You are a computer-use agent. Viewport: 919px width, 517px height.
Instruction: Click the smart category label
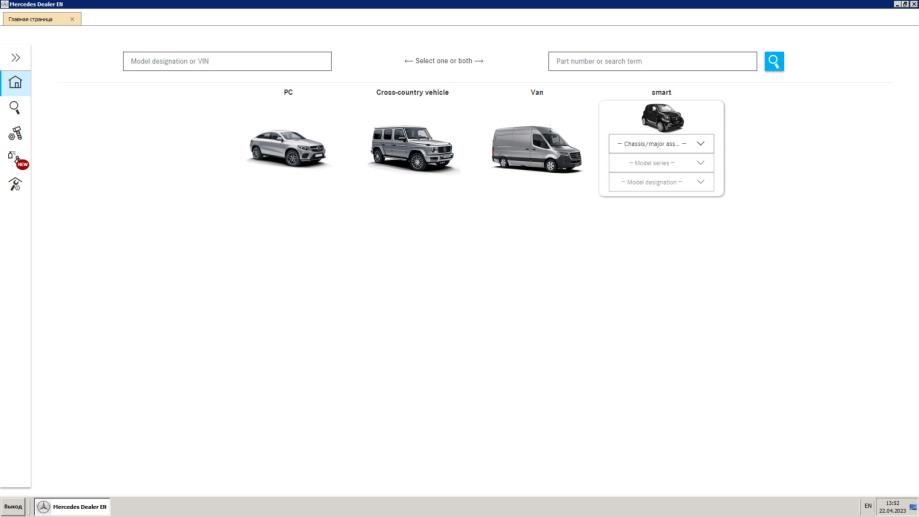pos(661,93)
